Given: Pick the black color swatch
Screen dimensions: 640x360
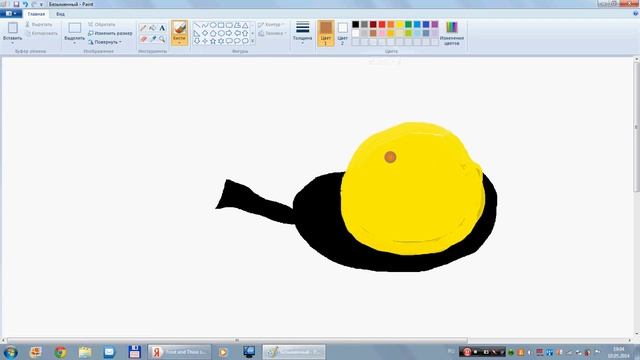Looking at the screenshot, I should 356,24.
